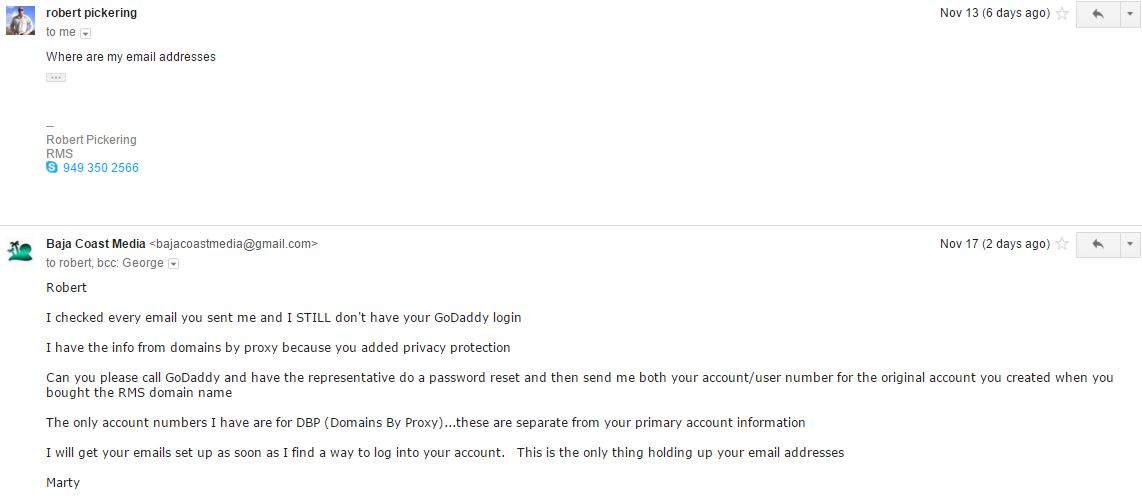The height and width of the screenshot is (498, 1142).
Task: Reply to robert pickering's message
Action: 1097,14
